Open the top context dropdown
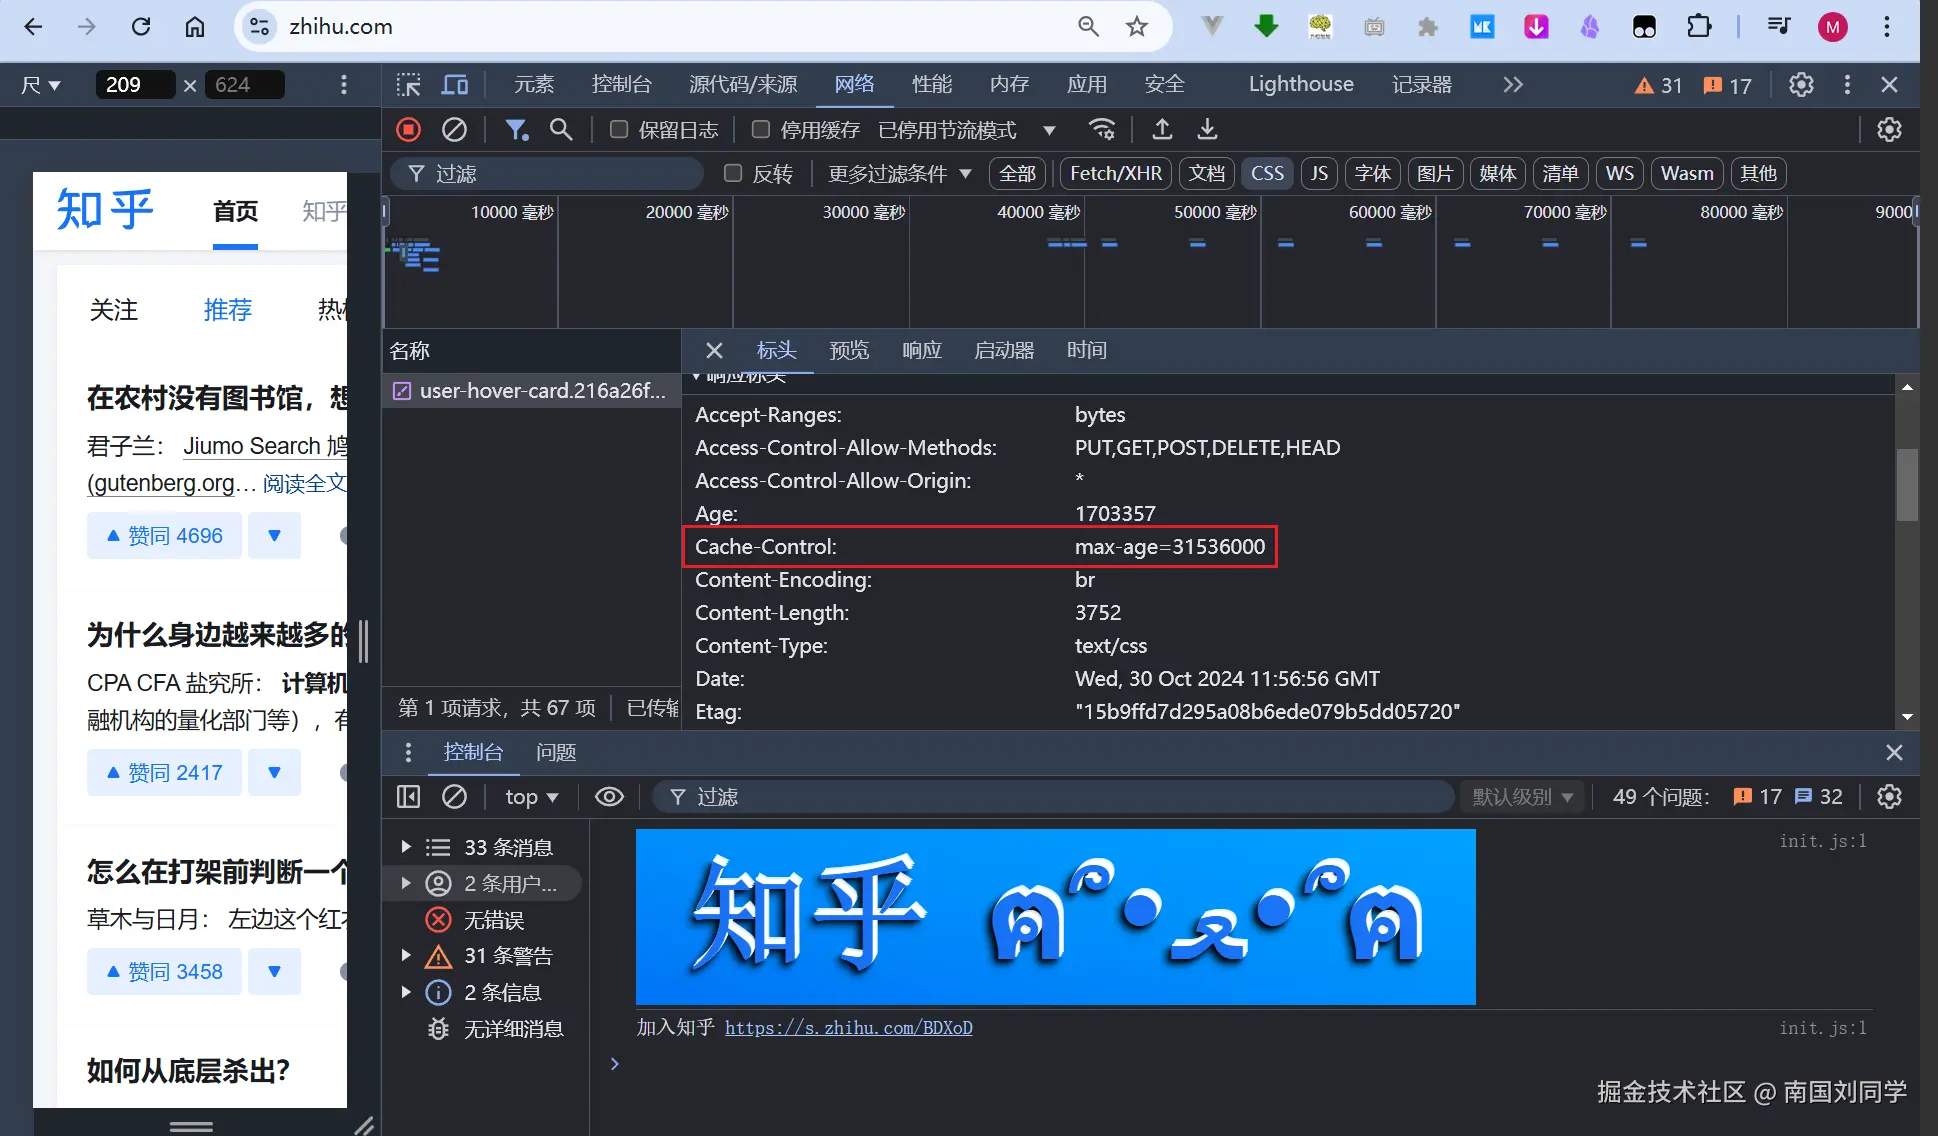Viewport: 1938px width, 1136px height. point(531,797)
